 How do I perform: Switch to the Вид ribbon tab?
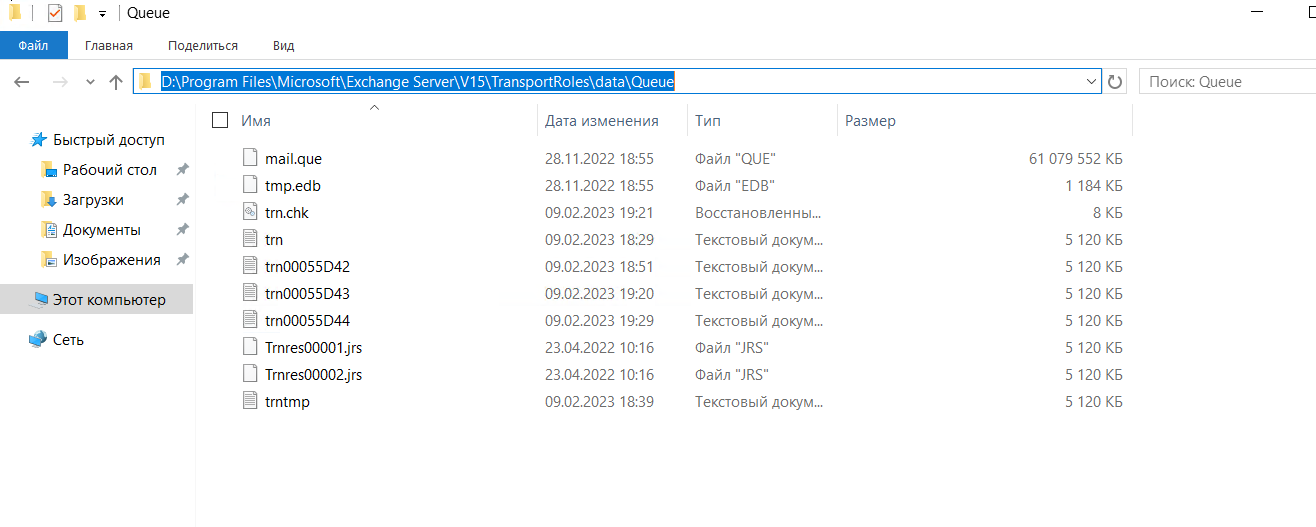tap(283, 46)
